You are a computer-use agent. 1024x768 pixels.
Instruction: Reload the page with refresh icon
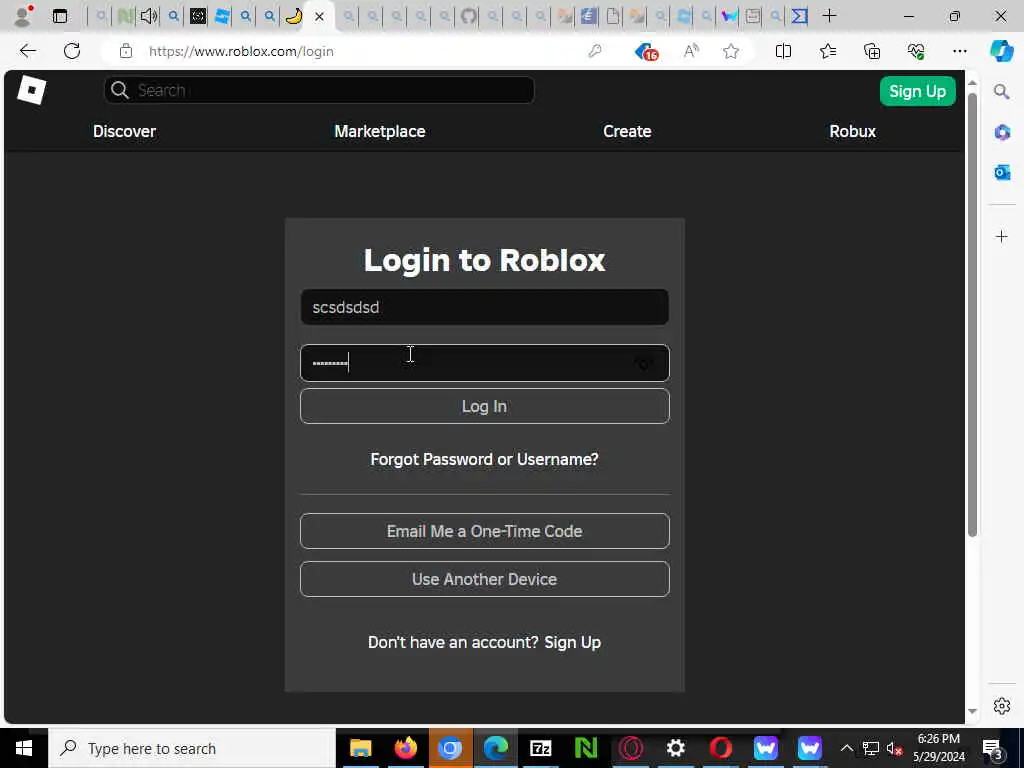72,51
